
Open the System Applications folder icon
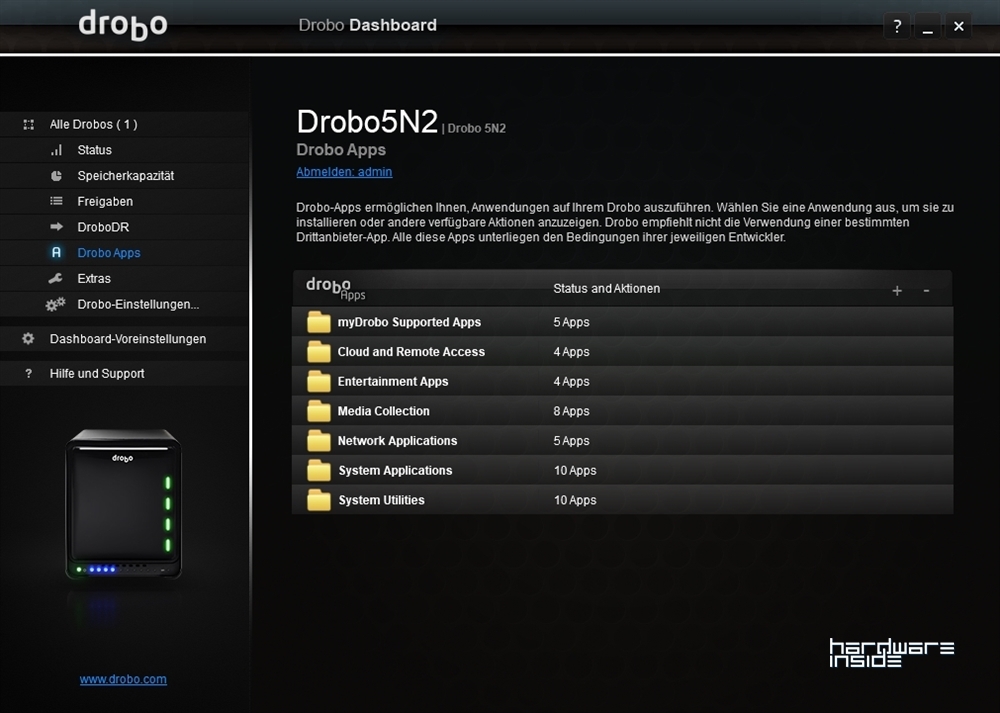point(319,470)
